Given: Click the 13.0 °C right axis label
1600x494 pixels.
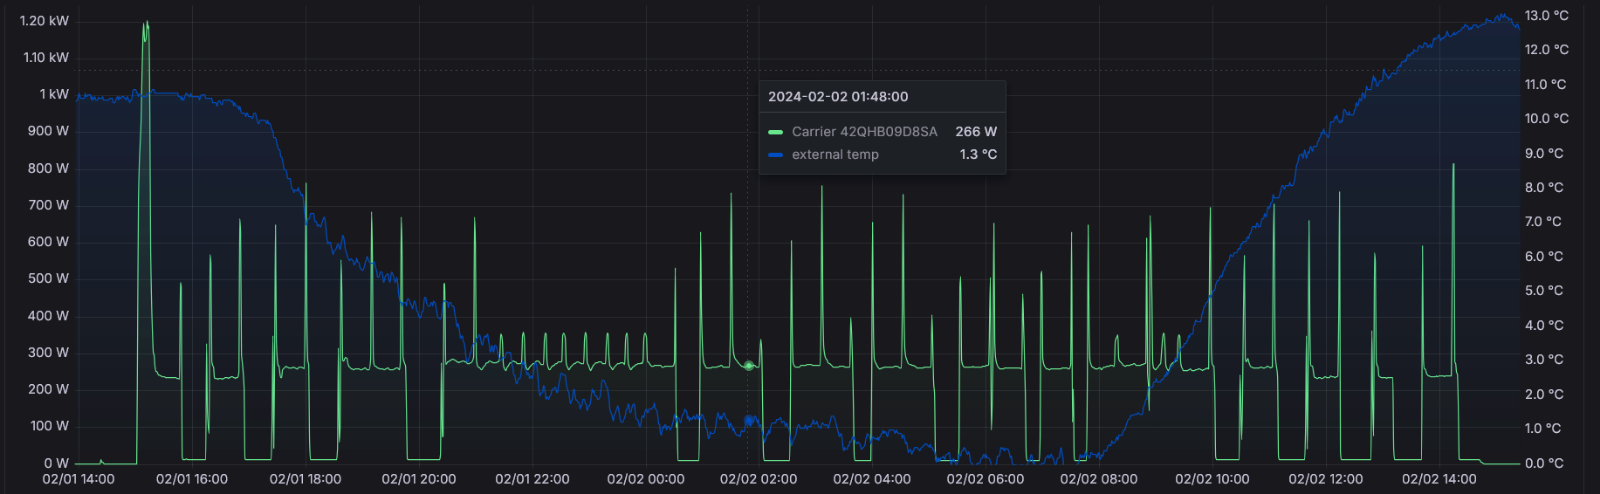Looking at the screenshot, I should [1546, 16].
